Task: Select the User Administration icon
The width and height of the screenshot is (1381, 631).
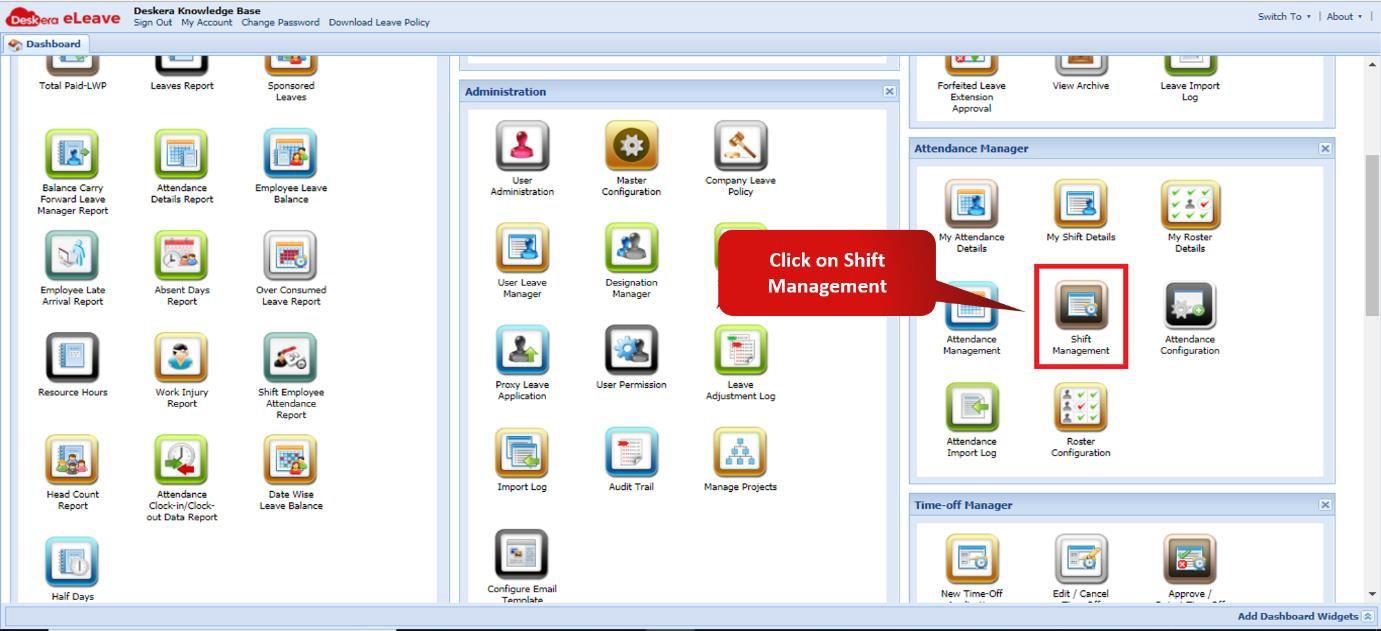Action: [520, 150]
